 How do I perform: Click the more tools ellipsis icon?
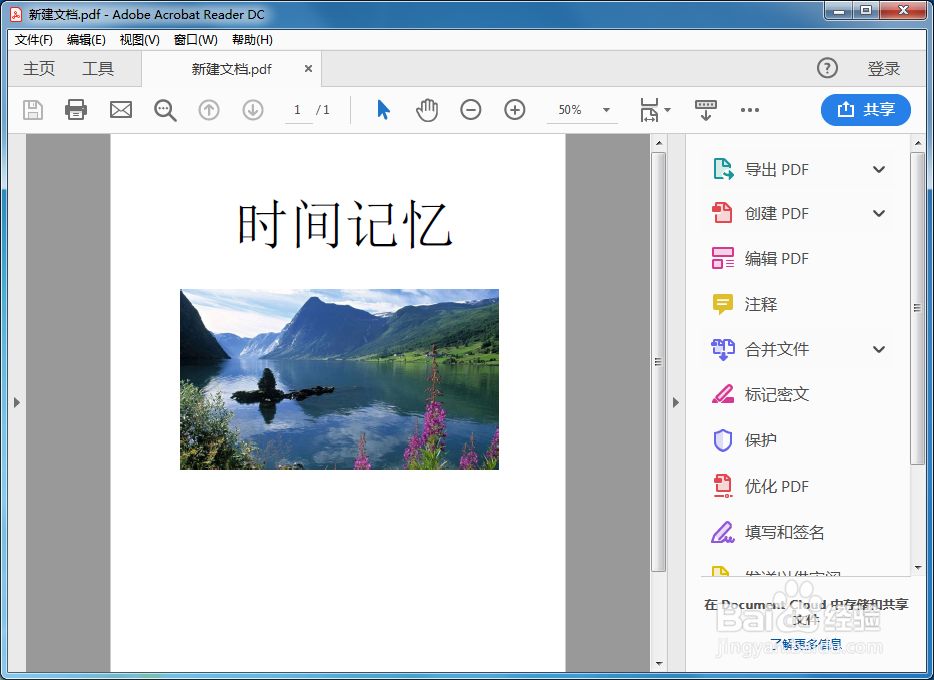coord(750,110)
